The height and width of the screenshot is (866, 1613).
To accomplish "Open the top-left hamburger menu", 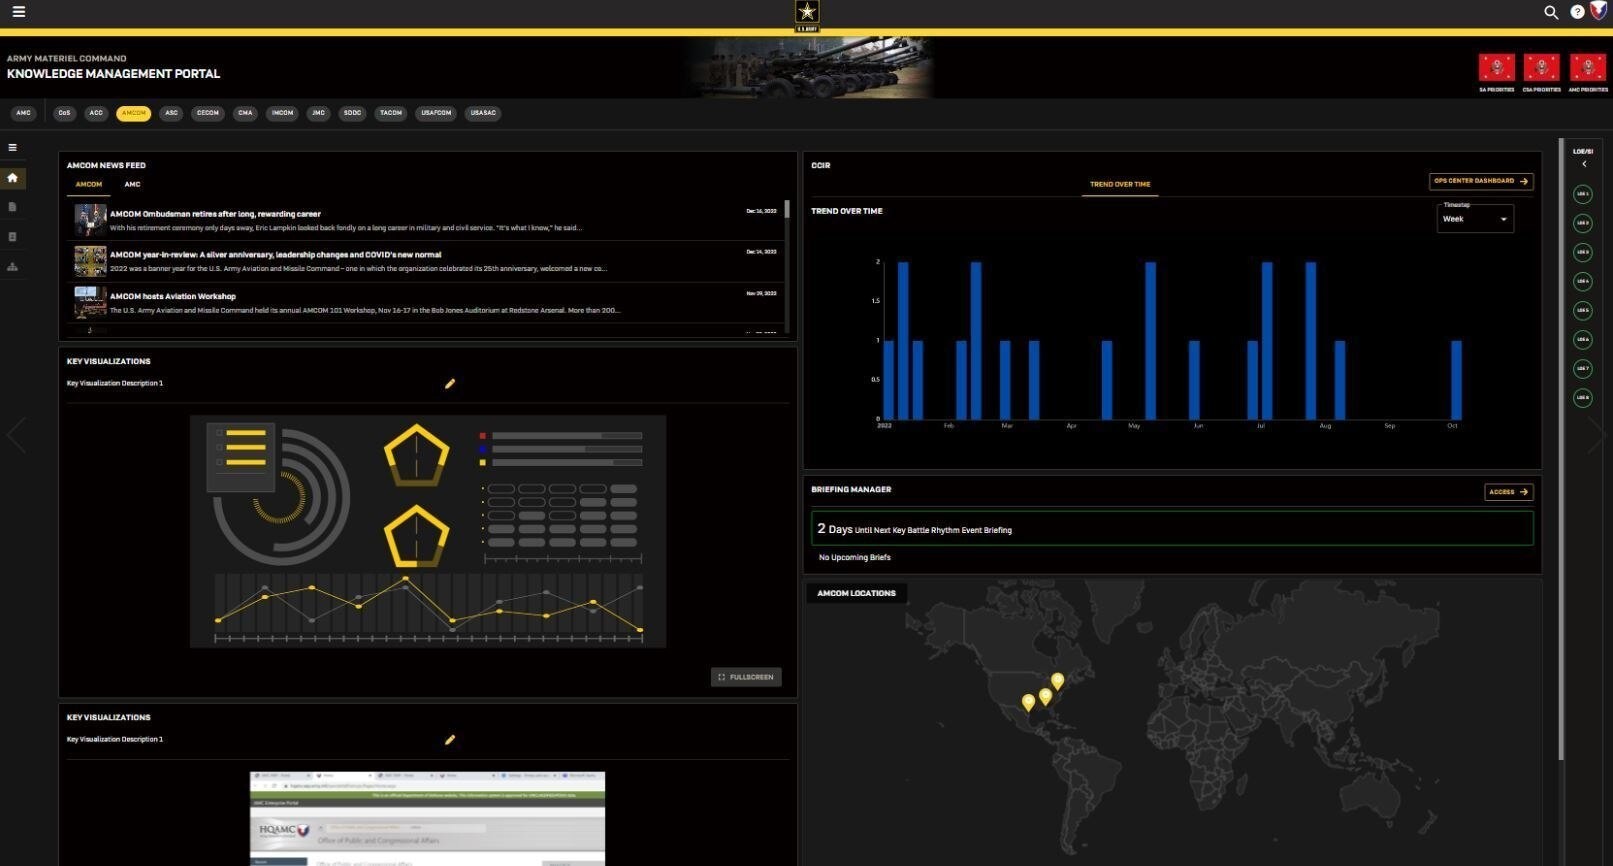I will 18,12.
